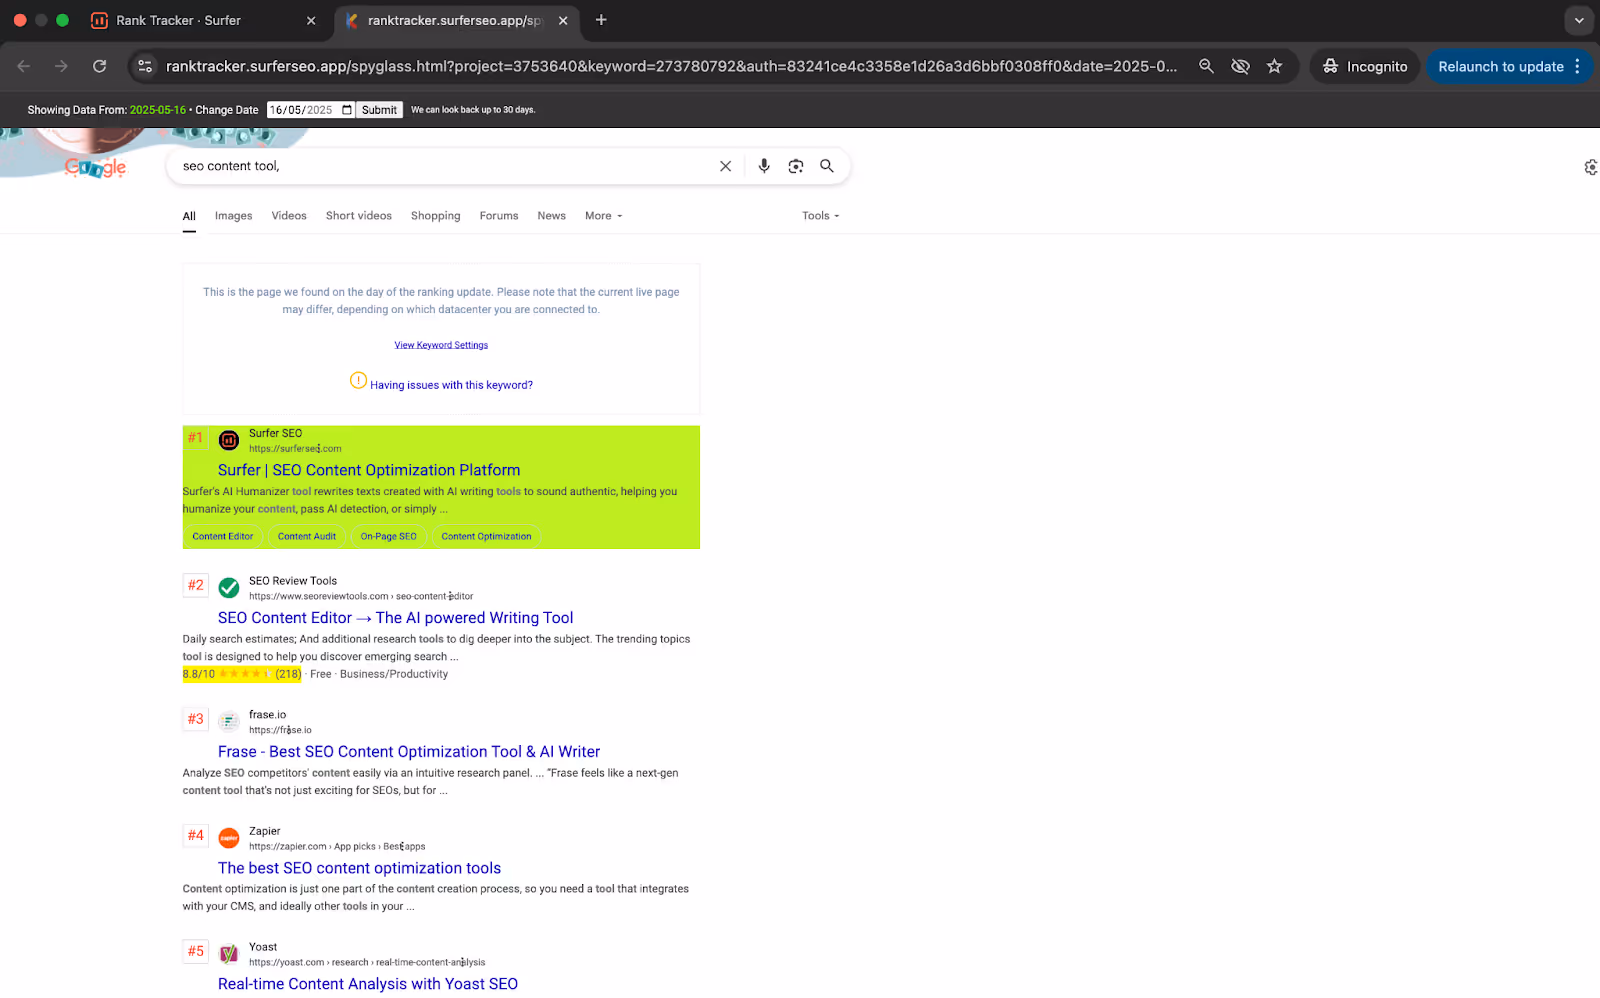The height and width of the screenshot is (998, 1600).
Task: Open View Keyword Settings link
Action: tap(441, 345)
